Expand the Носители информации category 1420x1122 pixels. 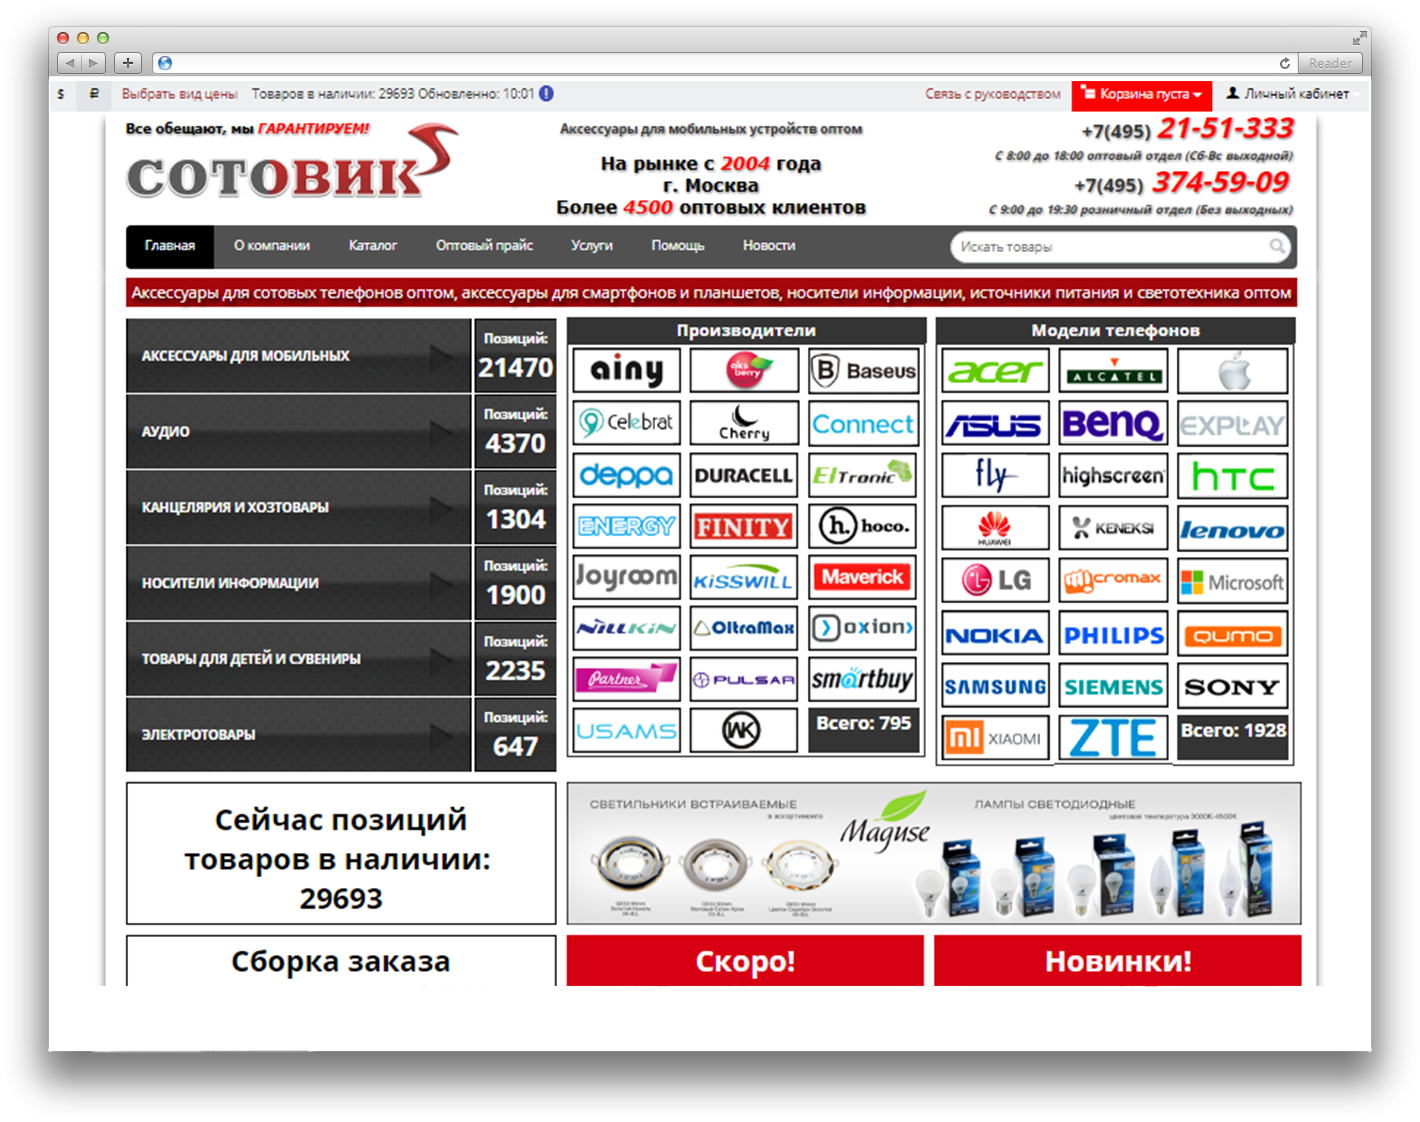(x=298, y=583)
